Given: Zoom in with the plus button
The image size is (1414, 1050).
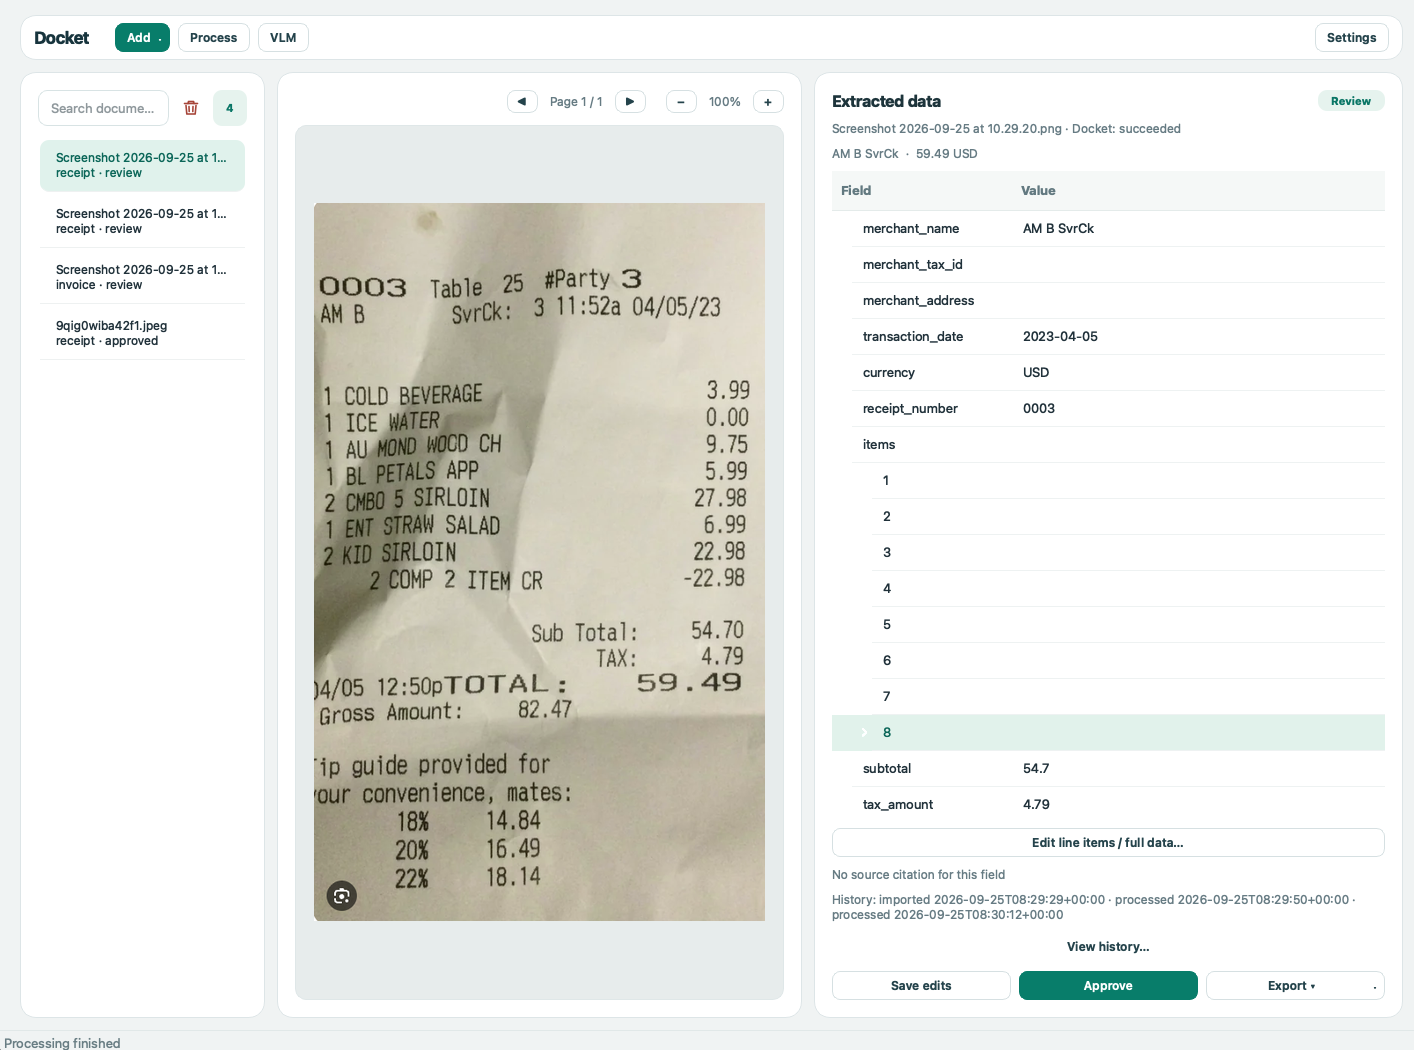Looking at the screenshot, I should (x=768, y=101).
